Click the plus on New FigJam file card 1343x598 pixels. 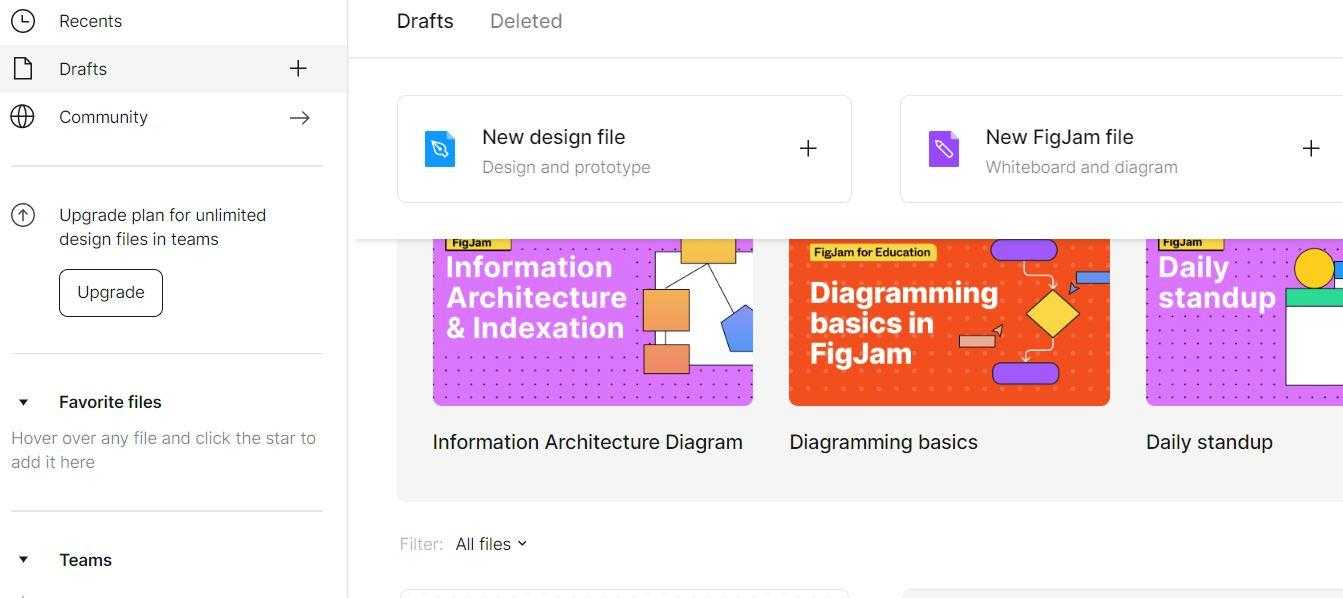click(x=1310, y=149)
